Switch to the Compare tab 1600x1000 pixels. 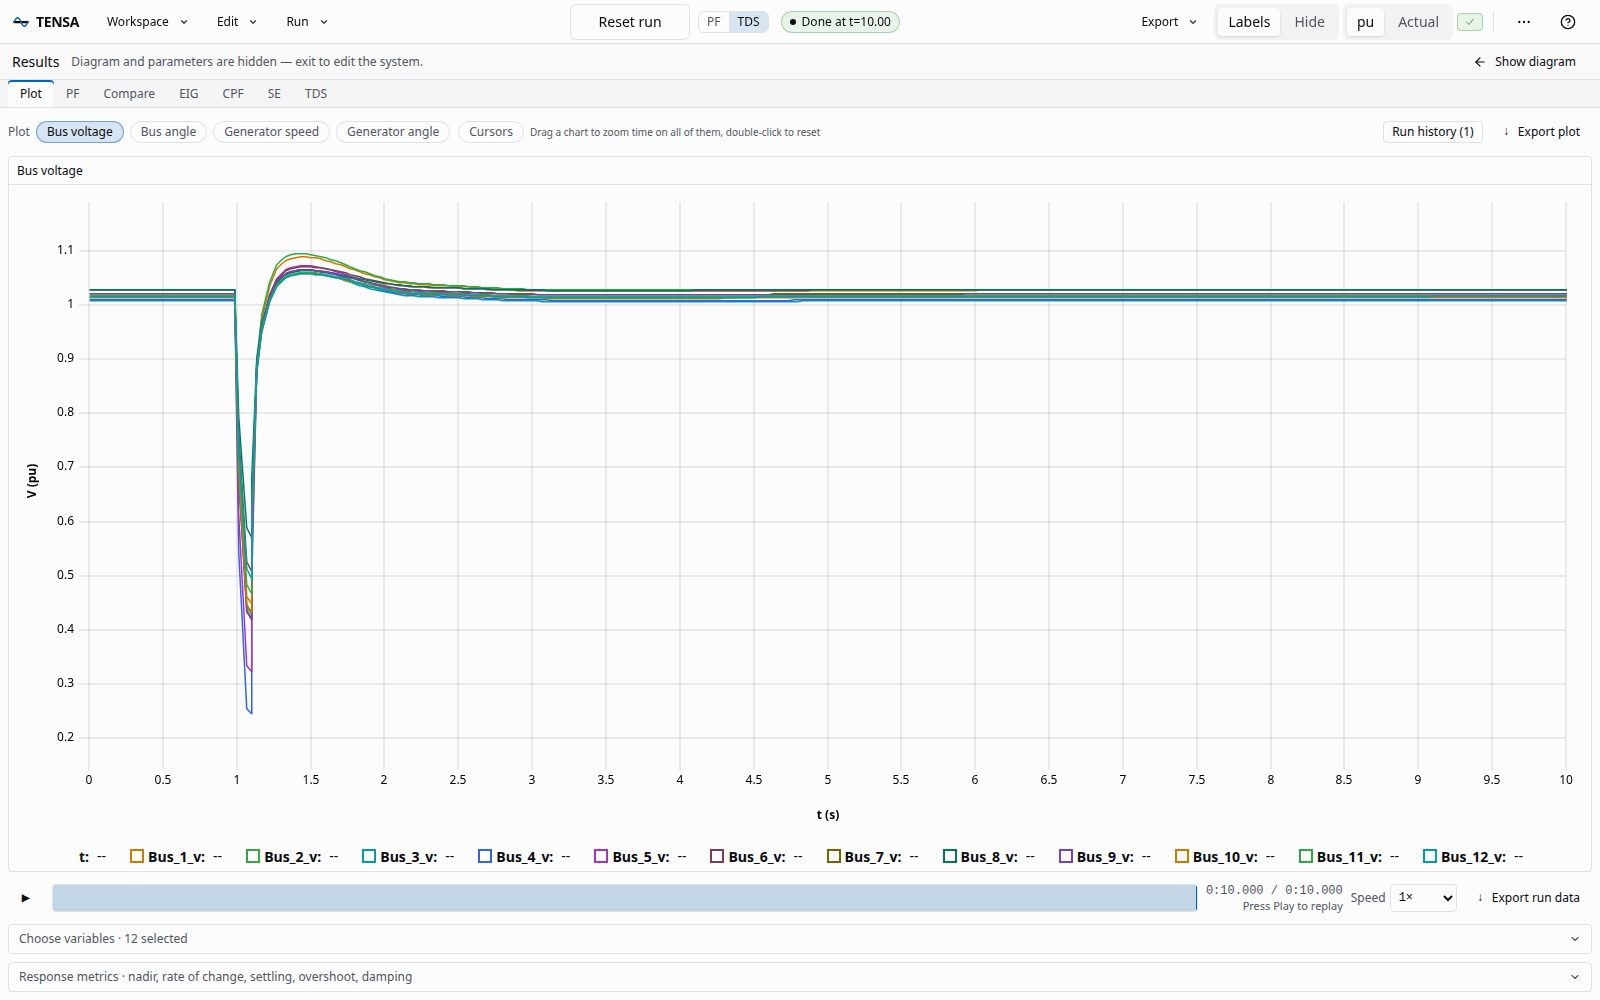[x=129, y=94]
